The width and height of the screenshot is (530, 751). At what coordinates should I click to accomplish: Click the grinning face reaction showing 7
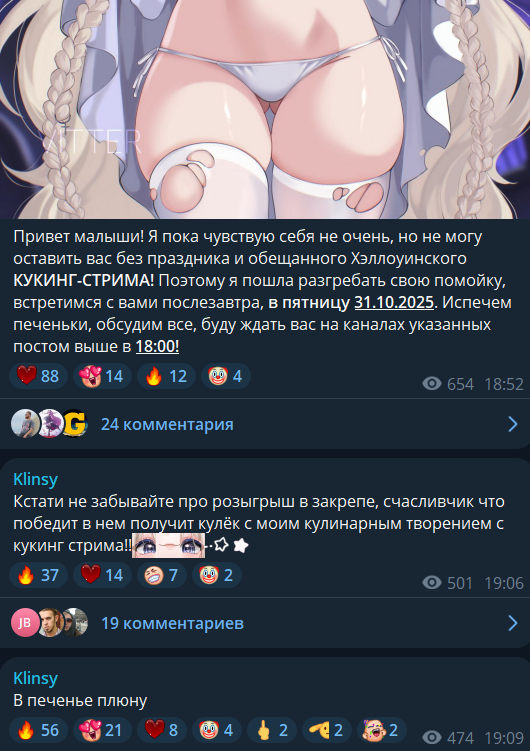(x=162, y=575)
